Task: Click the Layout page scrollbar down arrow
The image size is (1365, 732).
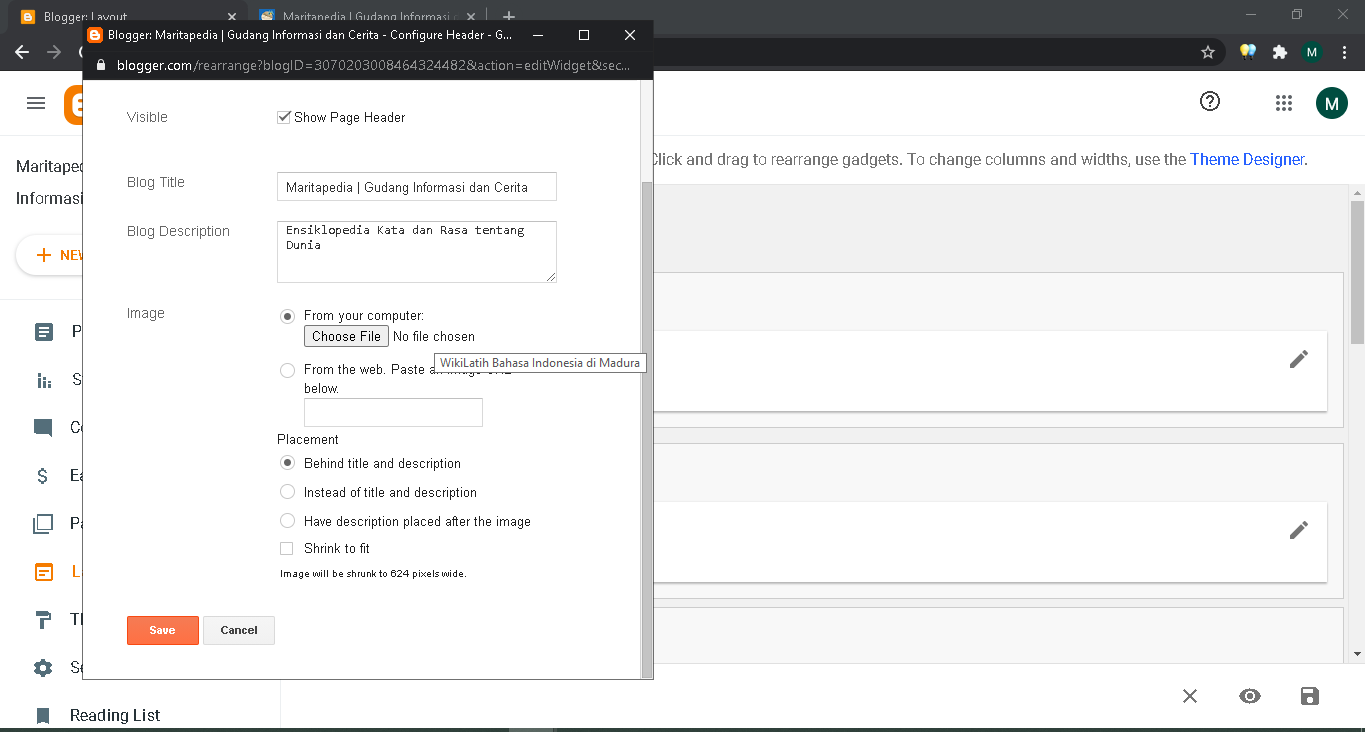Action: click(x=1357, y=654)
